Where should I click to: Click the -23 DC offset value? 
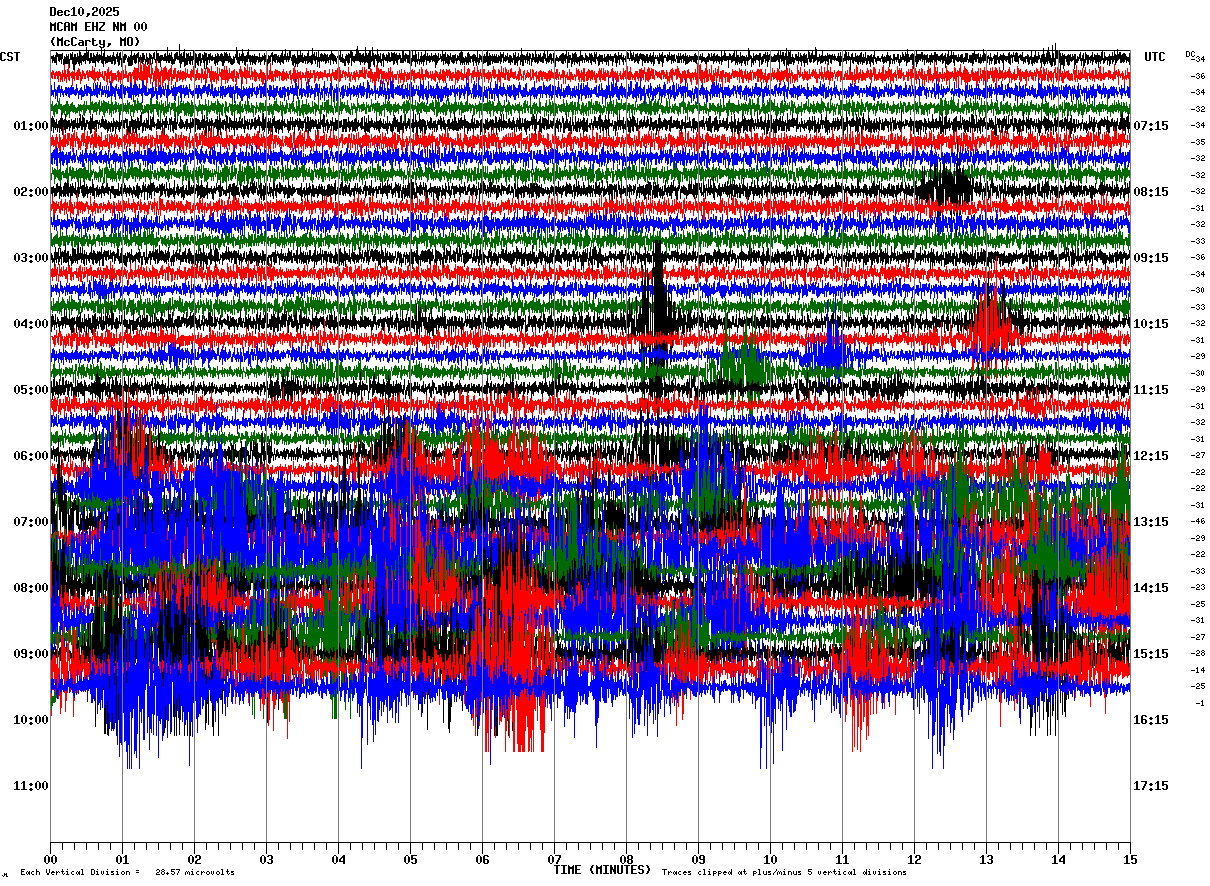[1198, 587]
